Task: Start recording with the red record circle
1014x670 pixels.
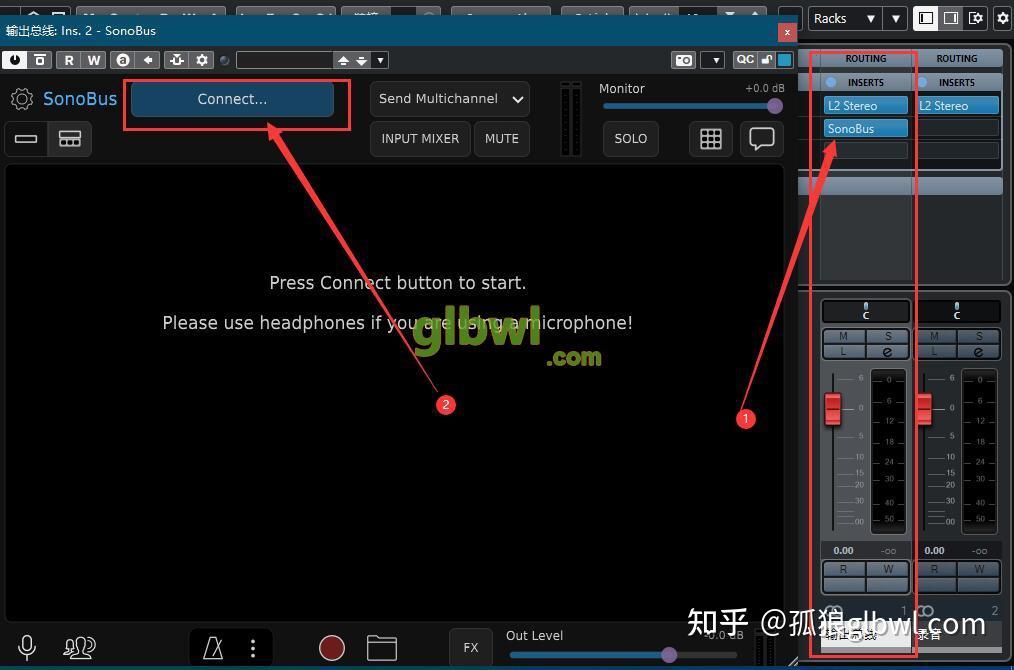Action: coord(331,648)
